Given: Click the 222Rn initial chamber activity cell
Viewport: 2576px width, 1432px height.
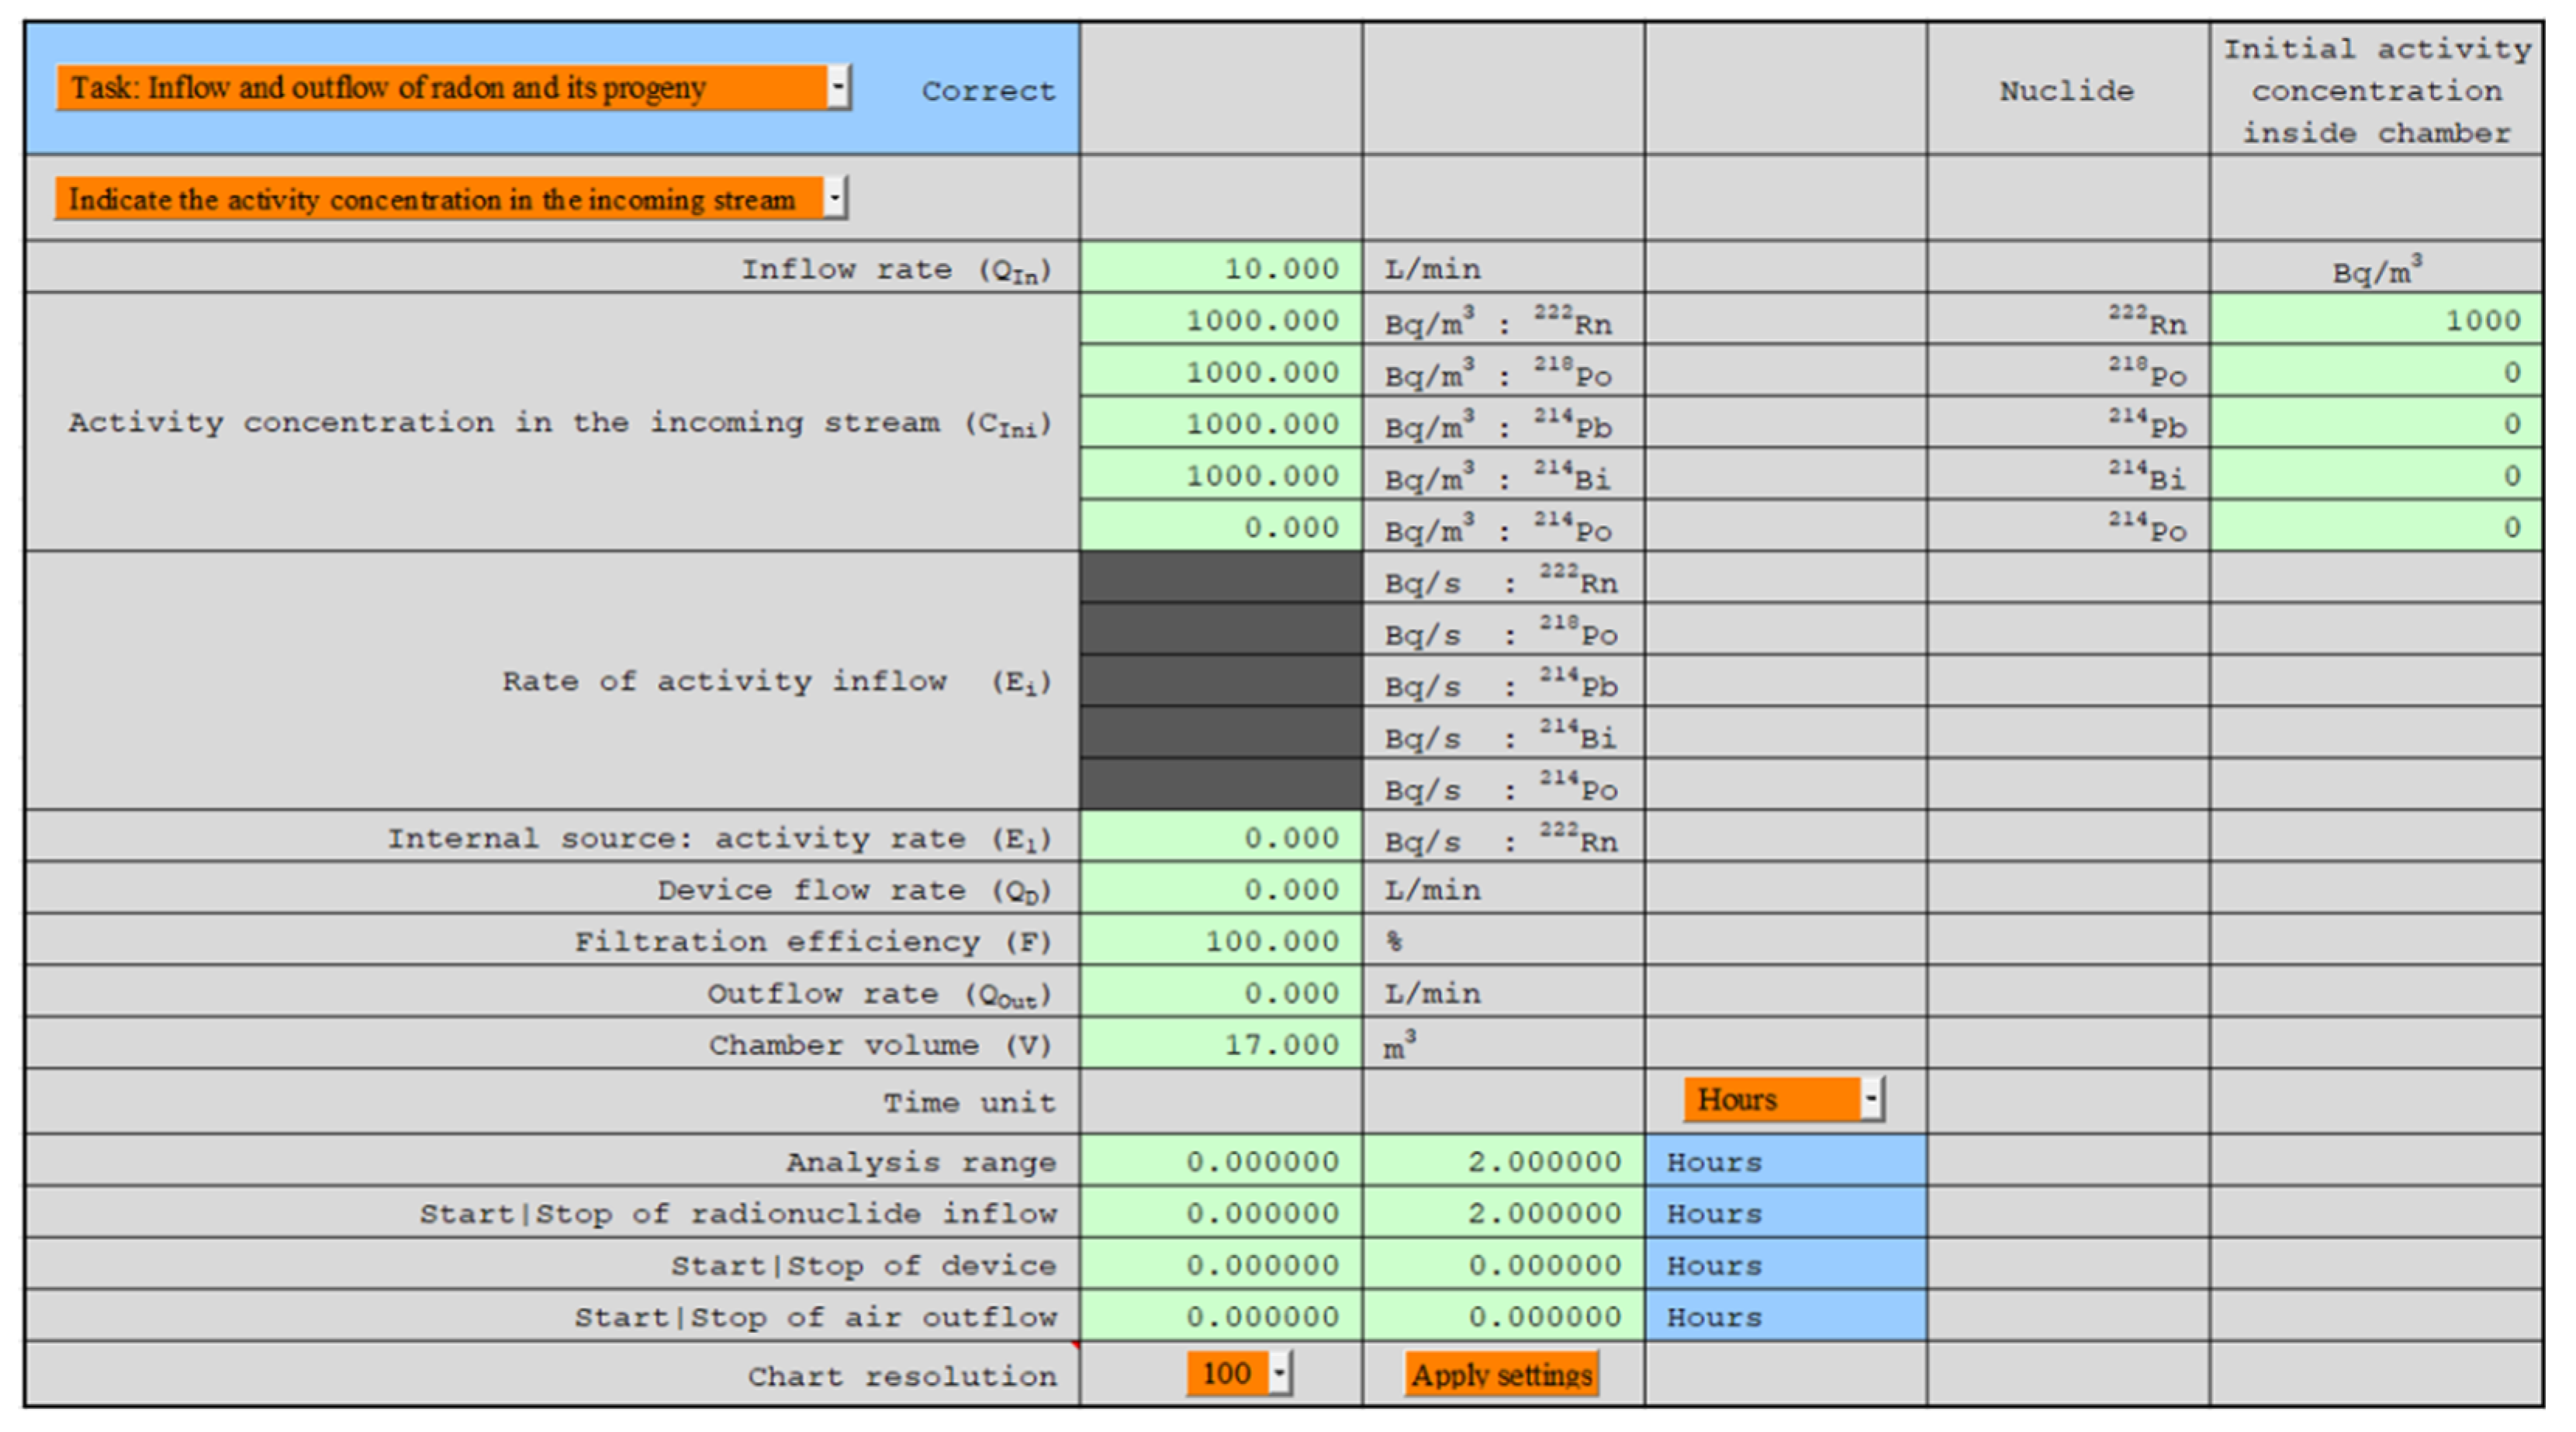Looking at the screenshot, I should tap(2376, 320).
